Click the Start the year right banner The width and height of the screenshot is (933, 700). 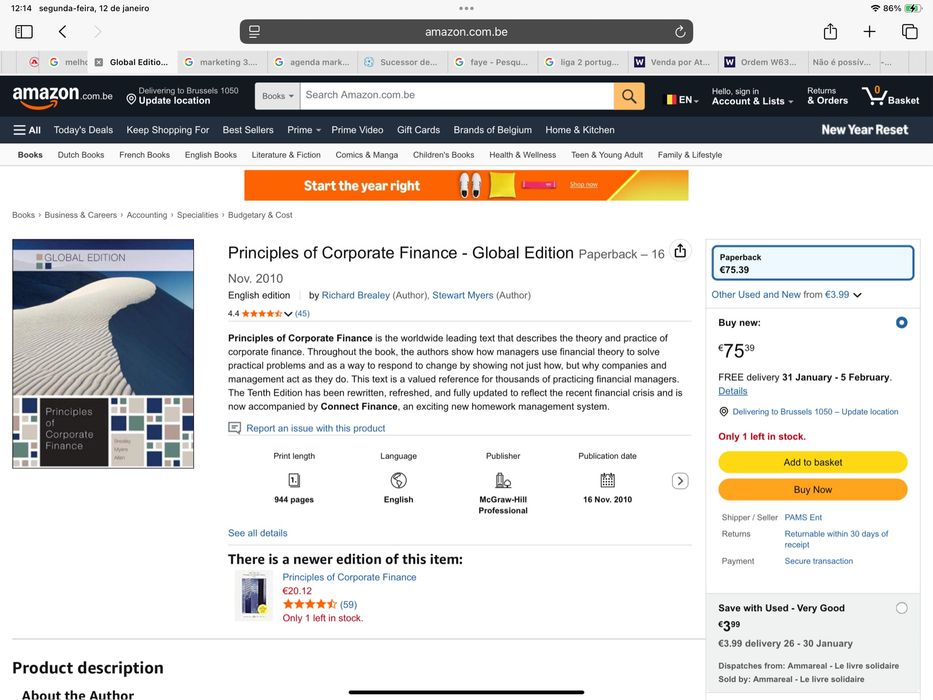pyautogui.click(x=466, y=185)
